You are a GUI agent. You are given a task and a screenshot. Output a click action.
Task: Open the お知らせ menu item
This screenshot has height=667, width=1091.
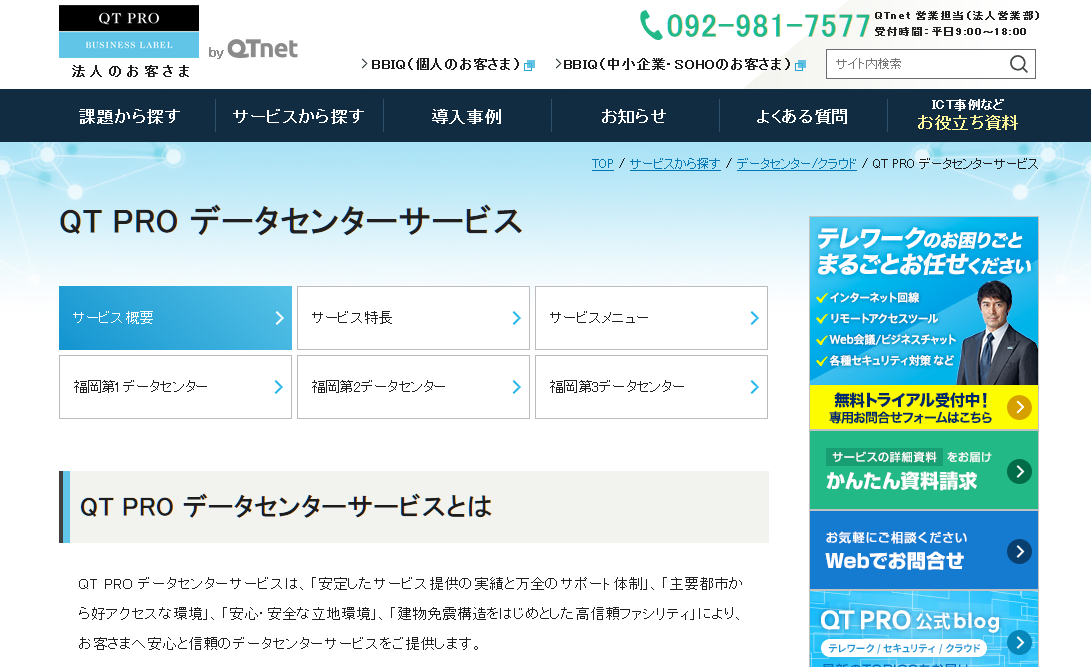(x=635, y=116)
